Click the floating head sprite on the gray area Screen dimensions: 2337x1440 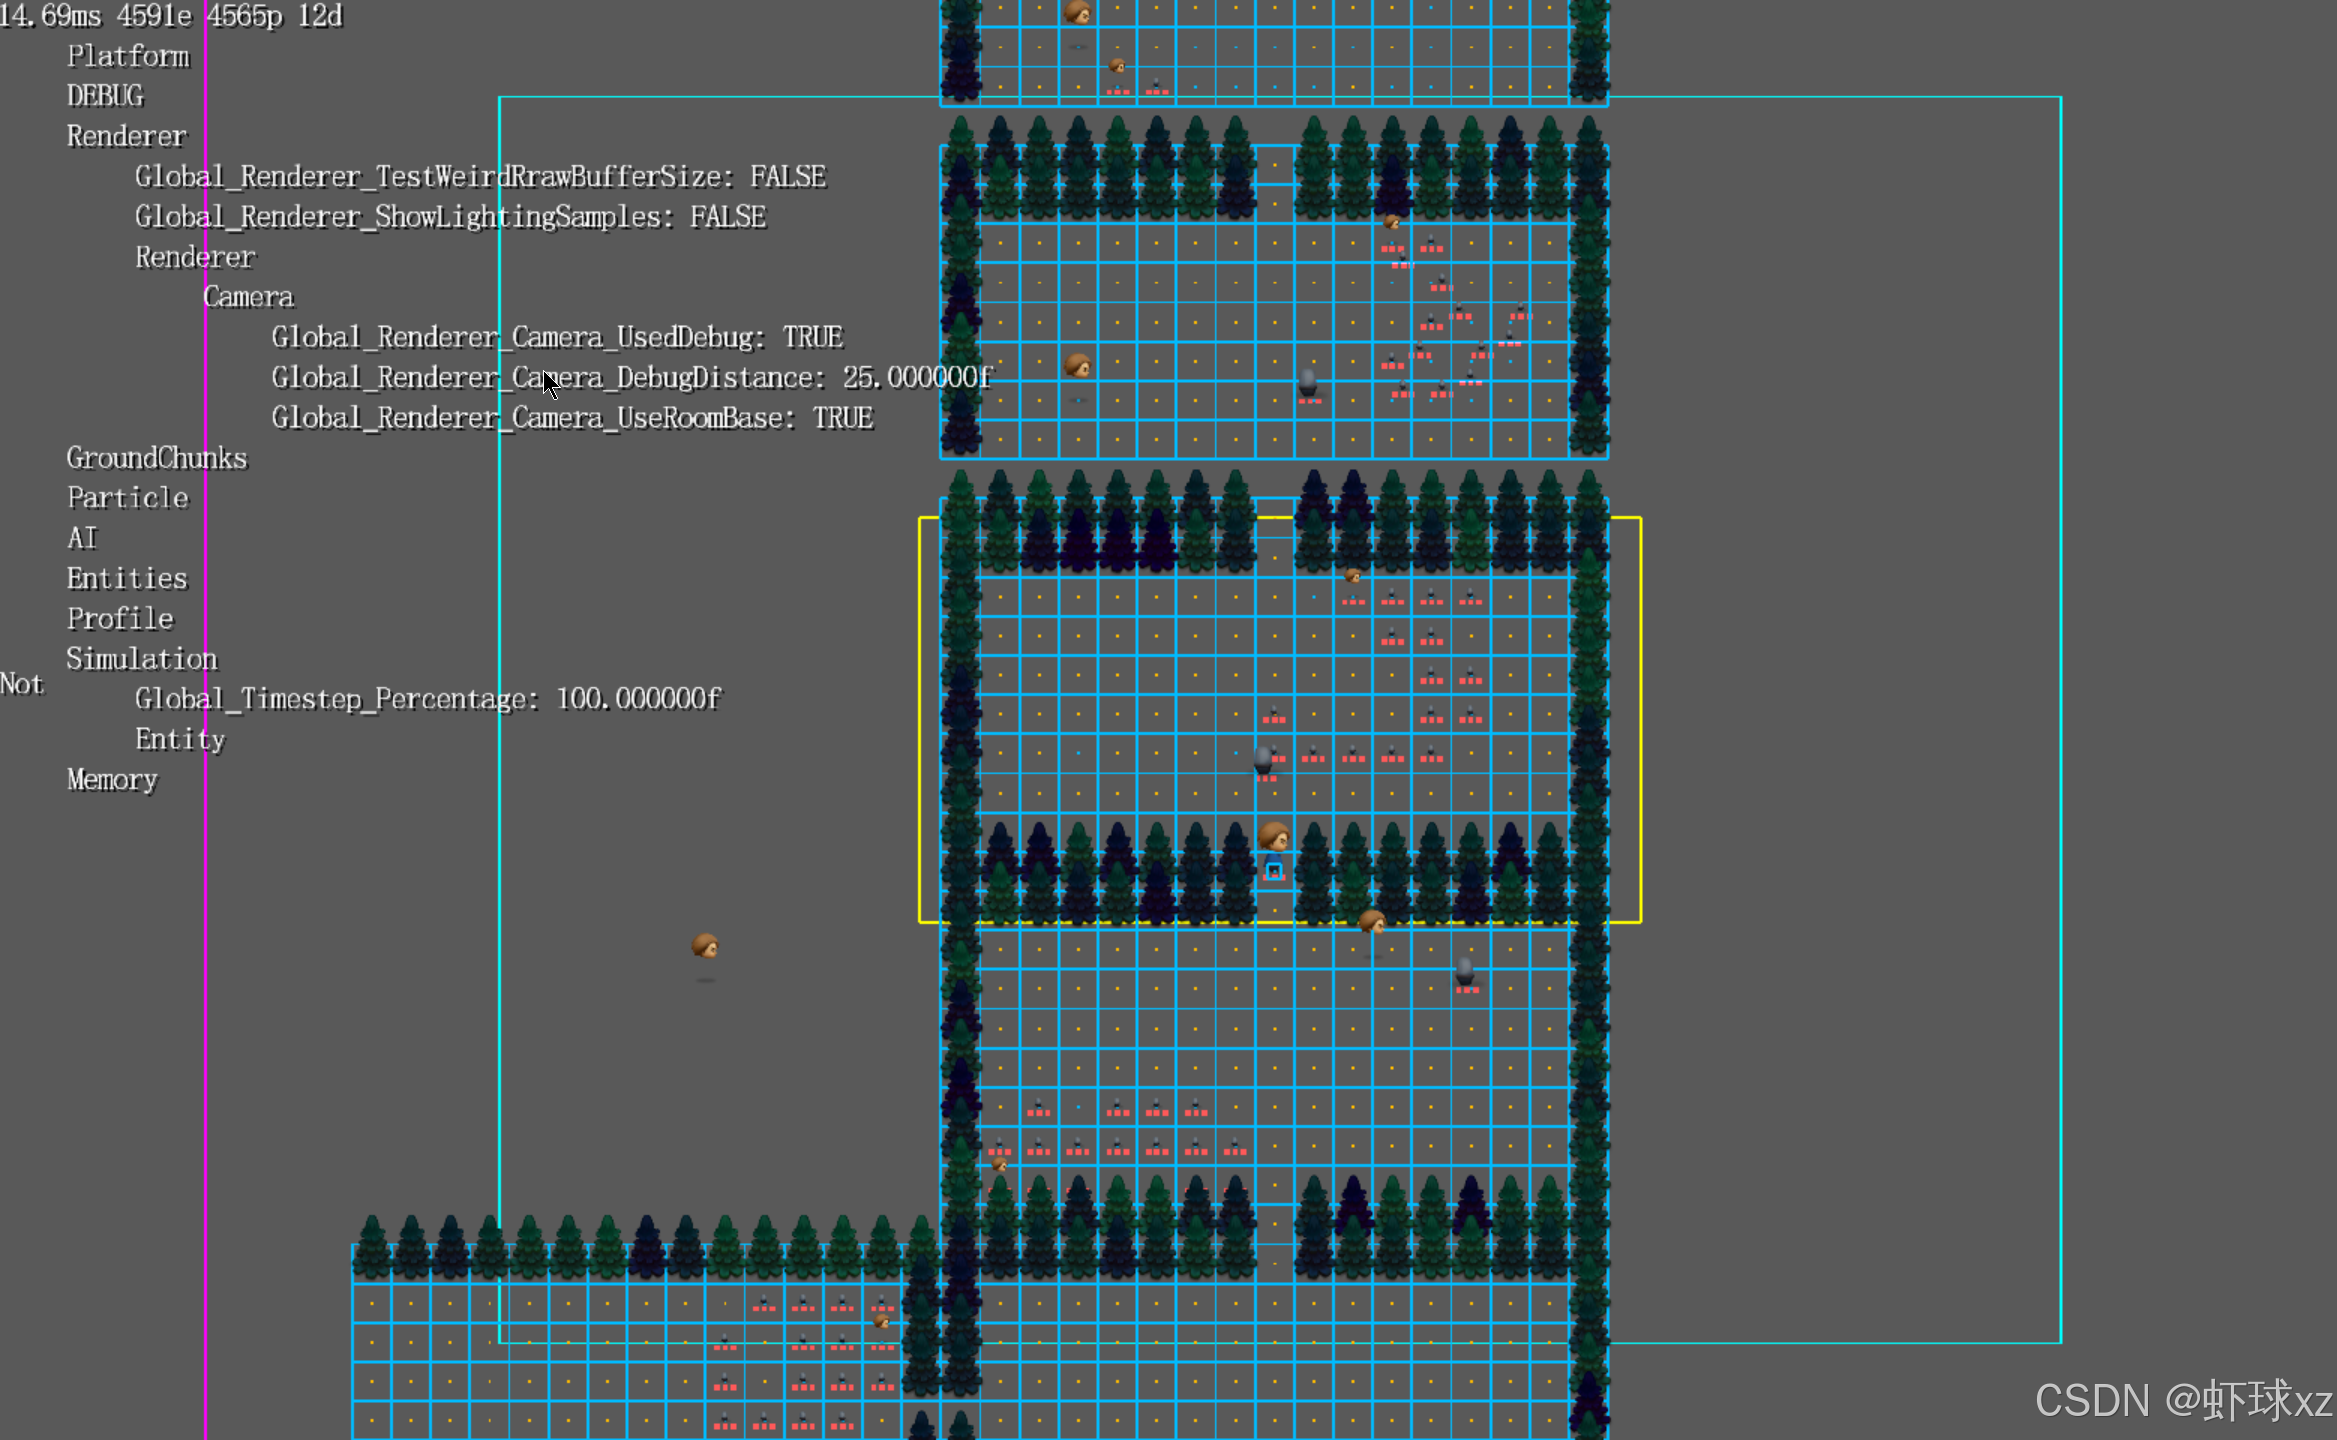(x=705, y=945)
